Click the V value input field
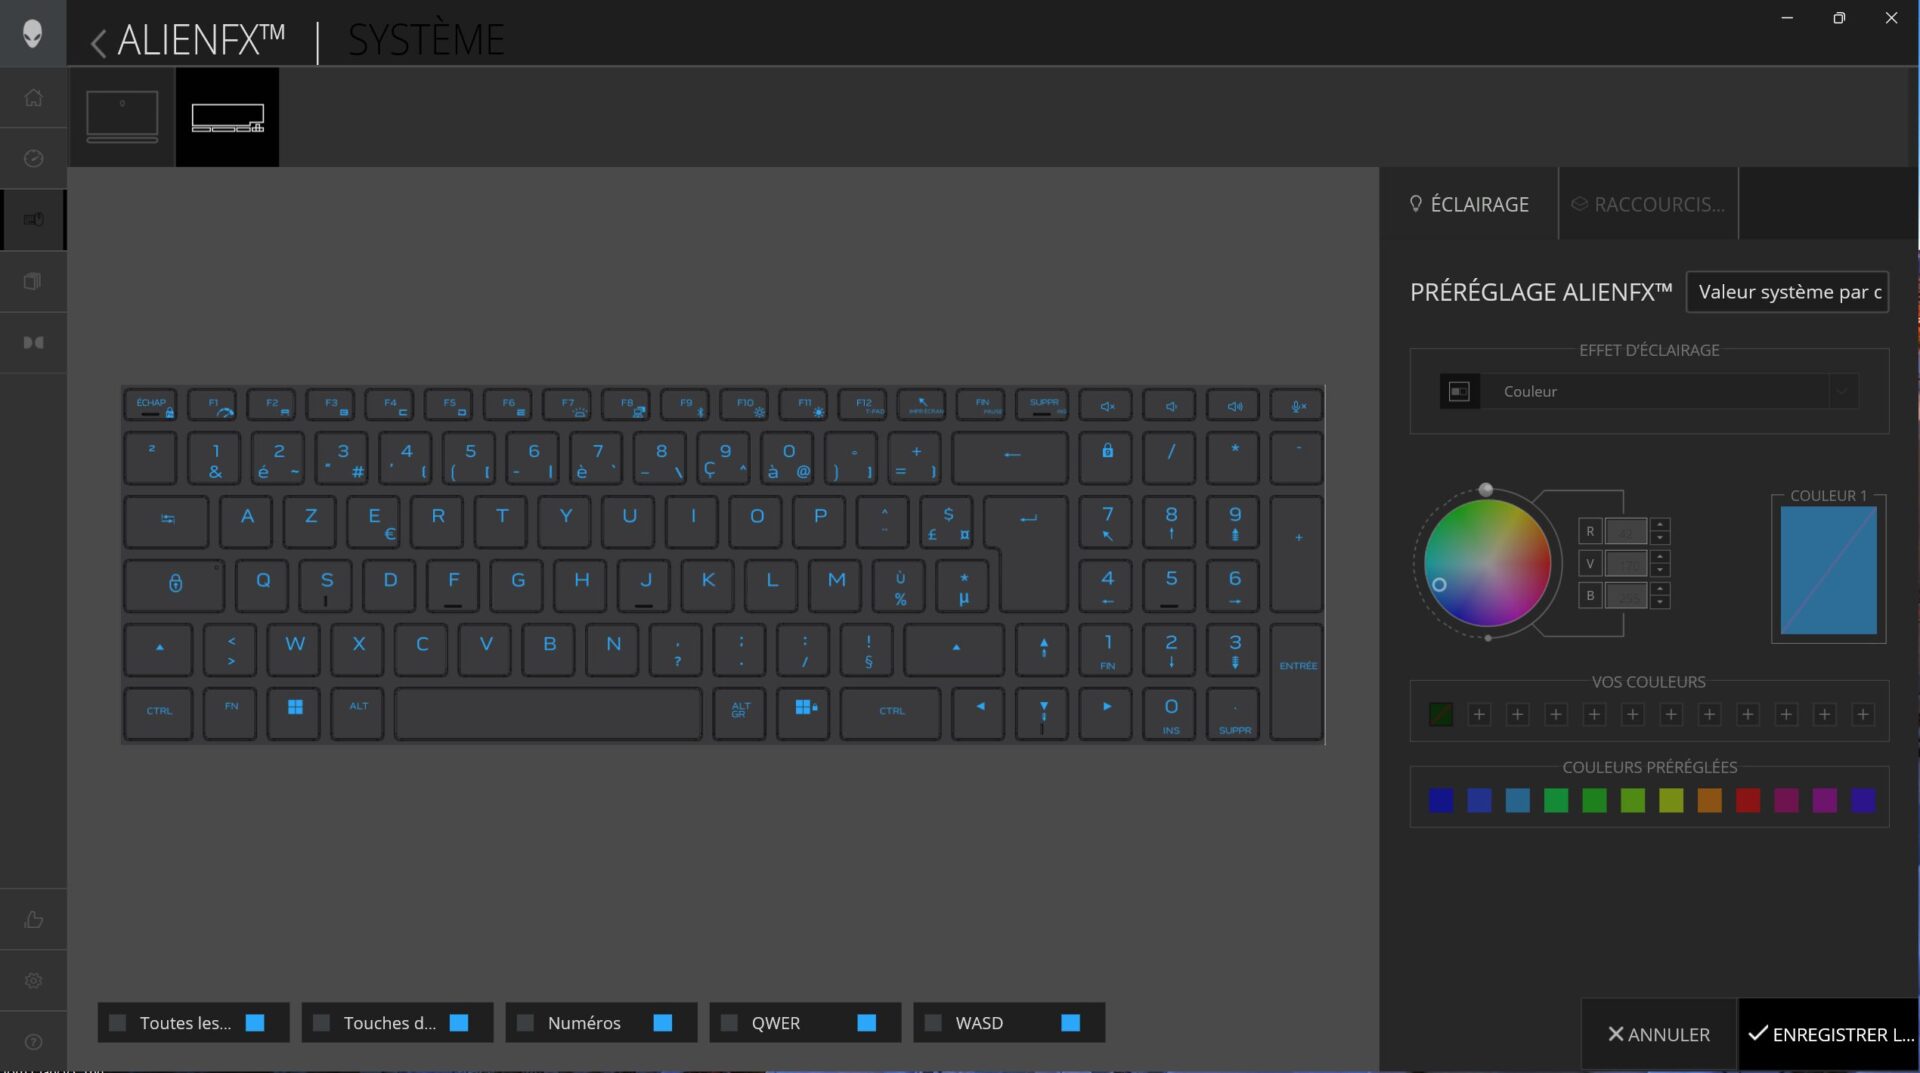 (x=1626, y=564)
